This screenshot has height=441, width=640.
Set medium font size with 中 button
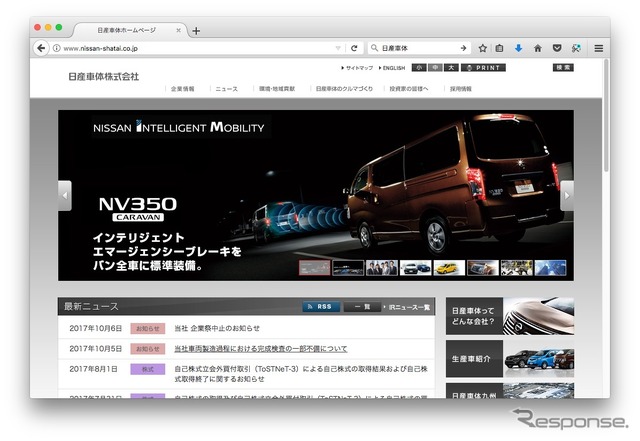pyautogui.click(x=435, y=67)
